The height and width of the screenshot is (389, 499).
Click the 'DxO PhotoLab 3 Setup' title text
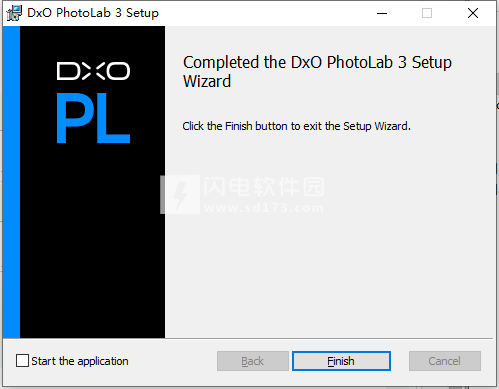coord(93,13)
